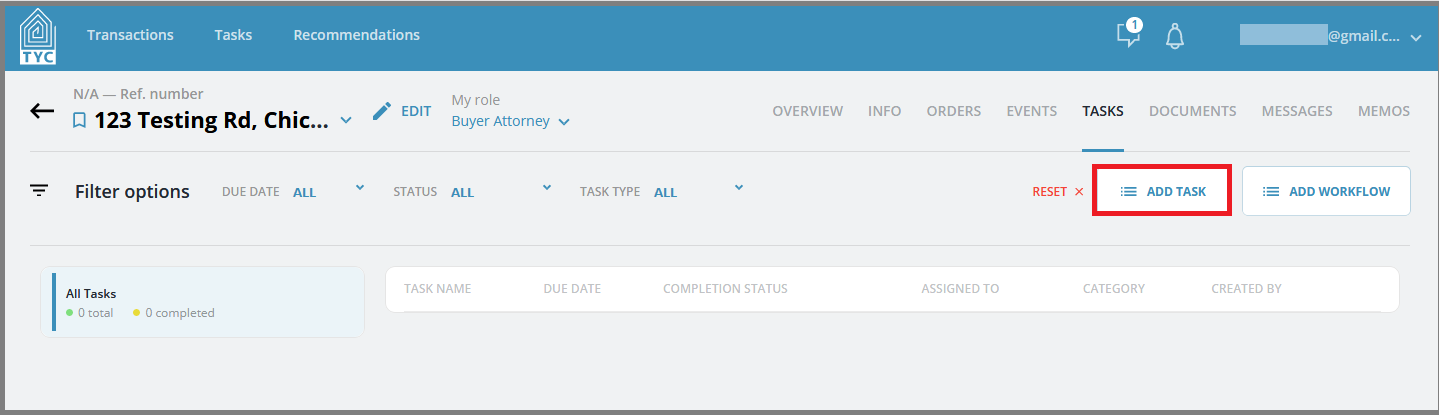
Task: Expand the property address dropdown chevron
Action: (346, 121)
